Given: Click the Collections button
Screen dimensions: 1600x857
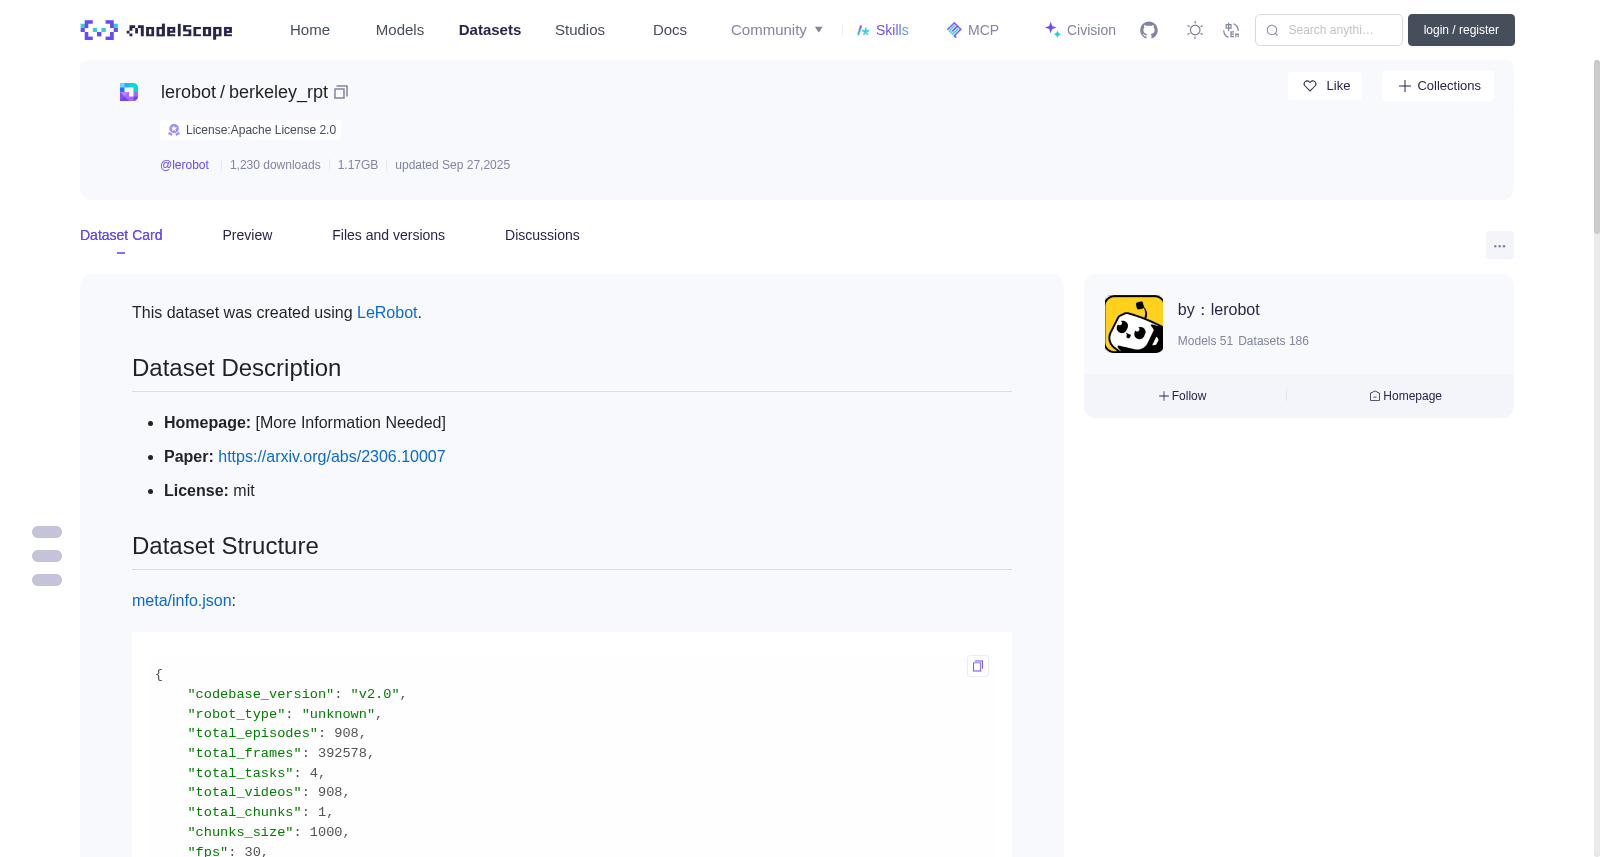Looking at the screenshot, I should tap(1438, 86).
